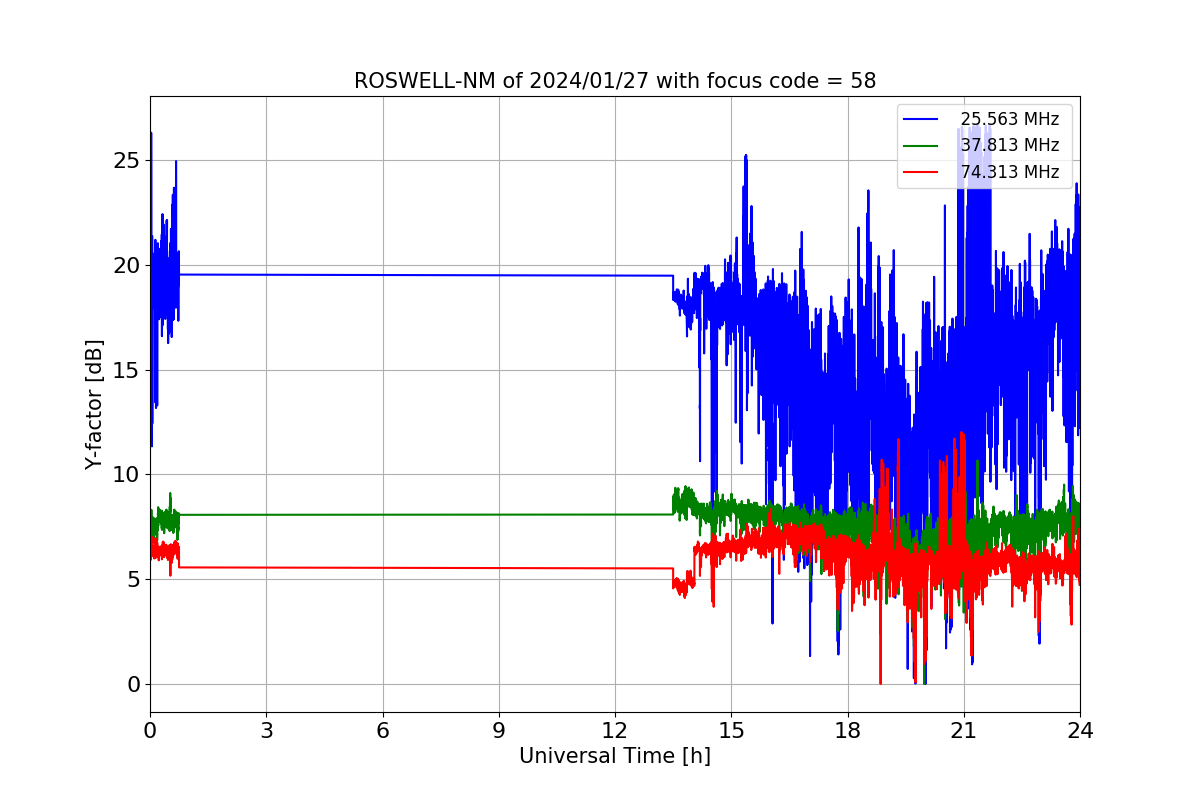Click the y-axis tick label '20'

tap(128, 266)
